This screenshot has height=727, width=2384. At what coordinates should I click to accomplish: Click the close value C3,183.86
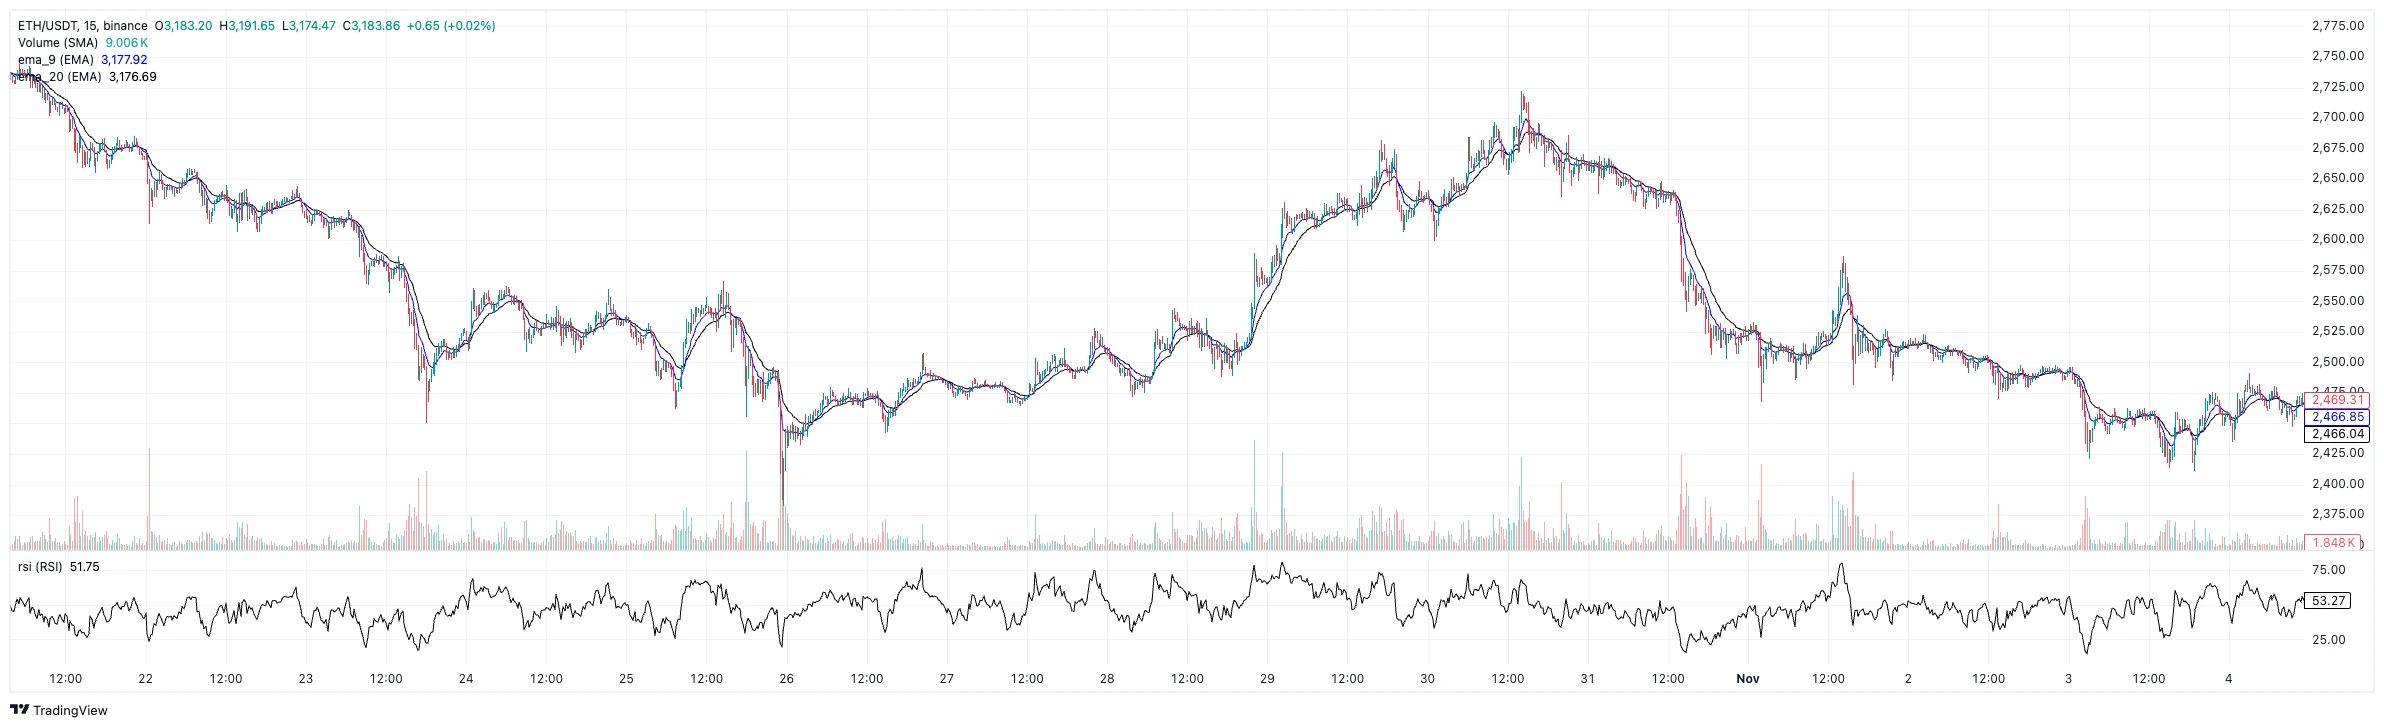click(371, 26)
